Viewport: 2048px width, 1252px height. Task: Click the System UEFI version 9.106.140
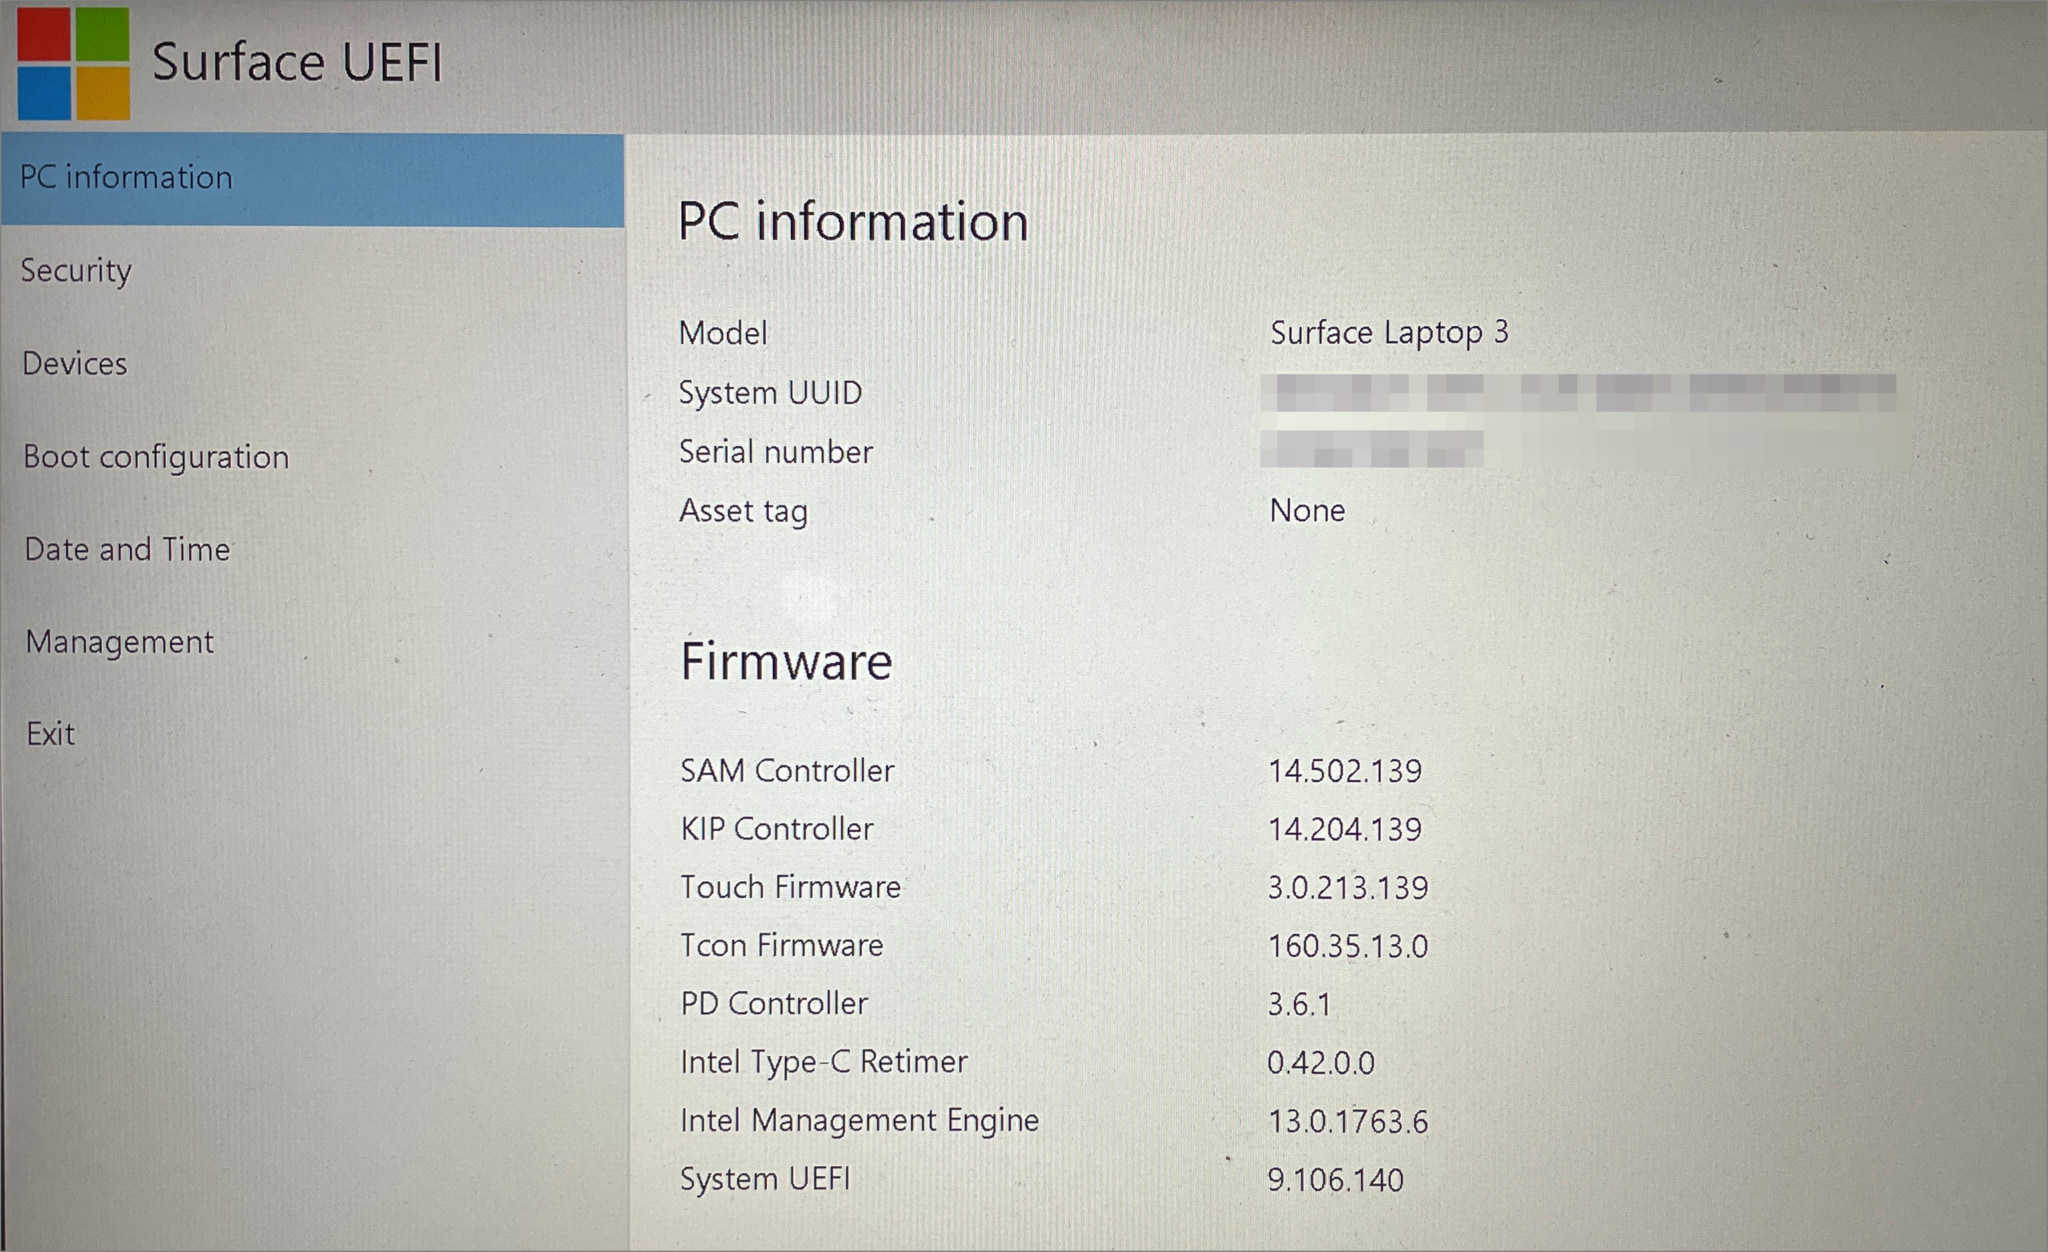(x=1336, y=1180)
